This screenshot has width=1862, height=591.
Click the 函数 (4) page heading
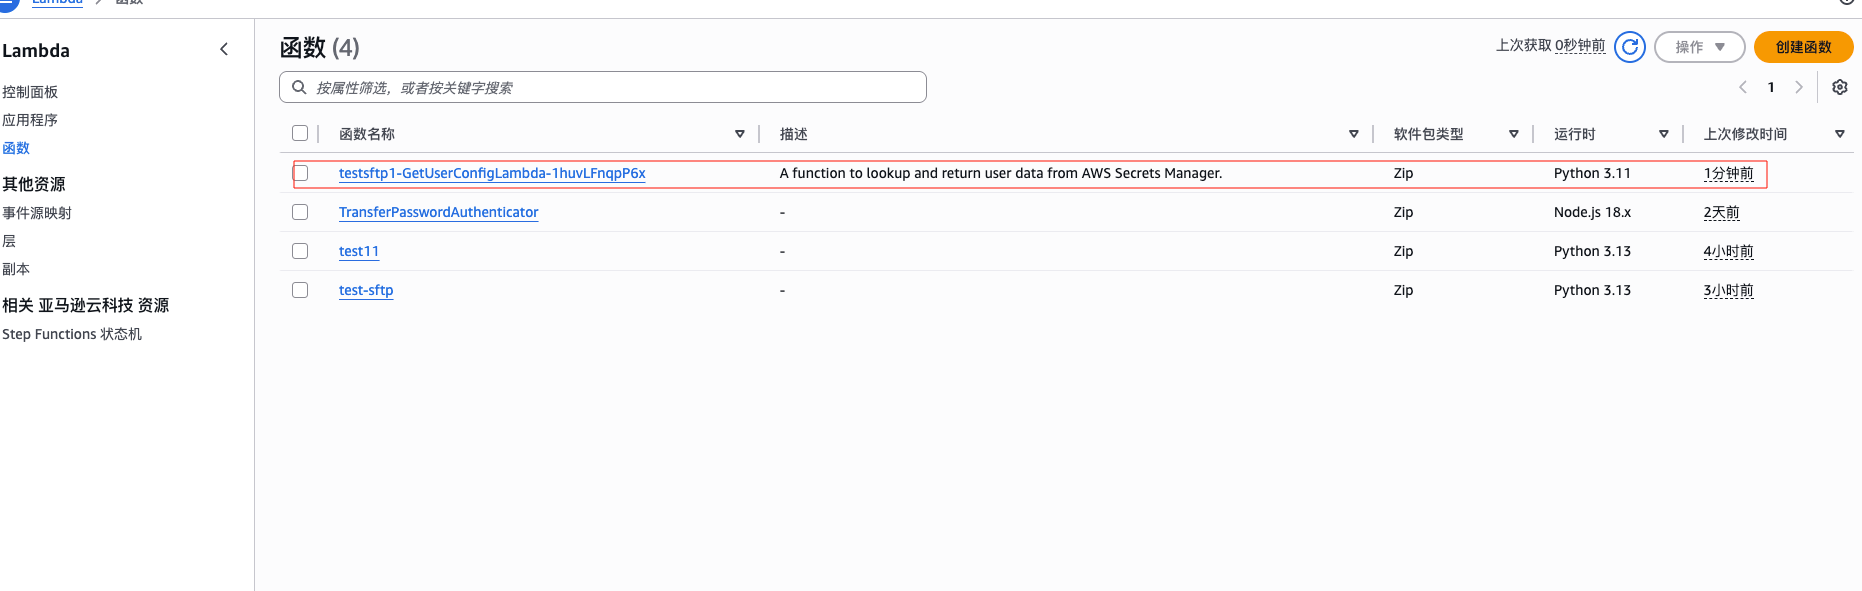[x=320, y=47]
